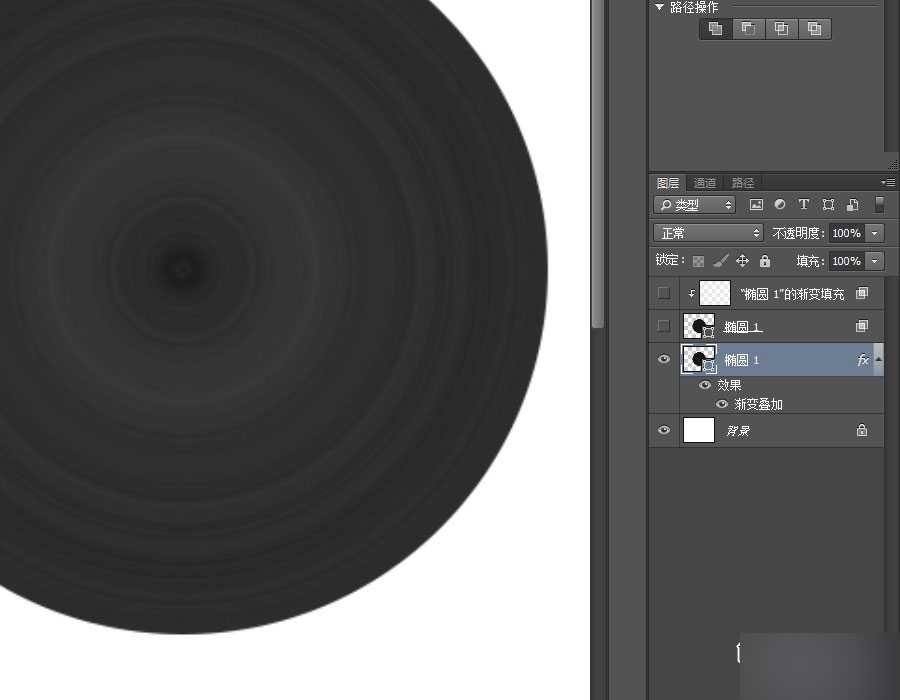Show the gradient fill layer
The image size is (900, 700).
pos(664,293)
